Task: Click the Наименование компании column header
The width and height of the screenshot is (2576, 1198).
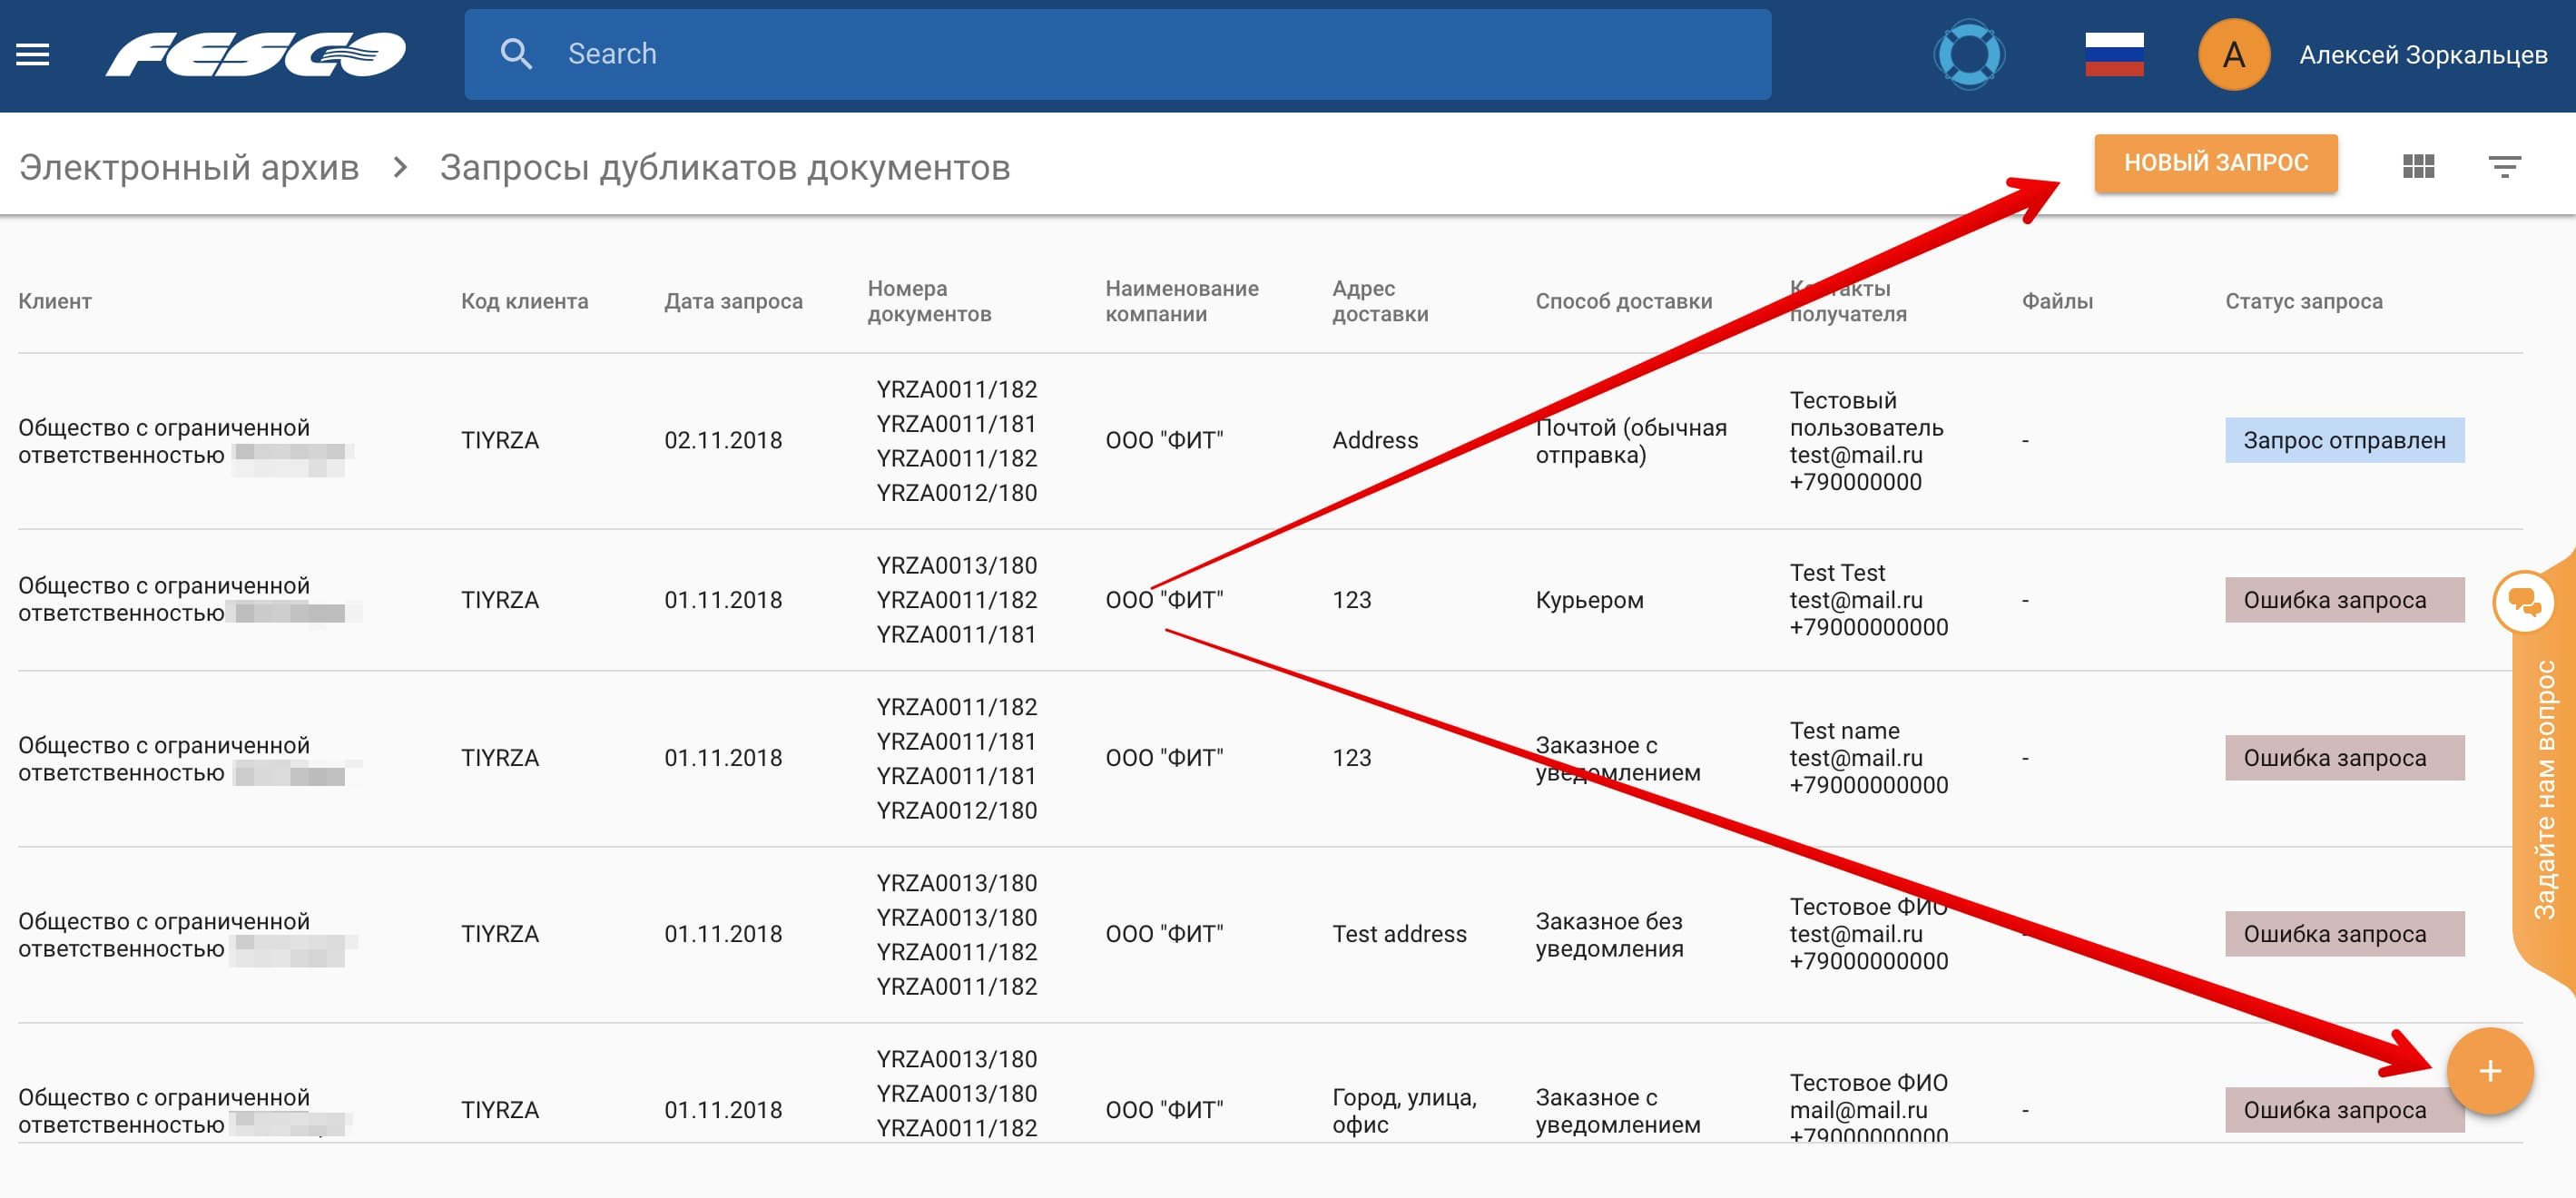Action: coord(1181,301)
